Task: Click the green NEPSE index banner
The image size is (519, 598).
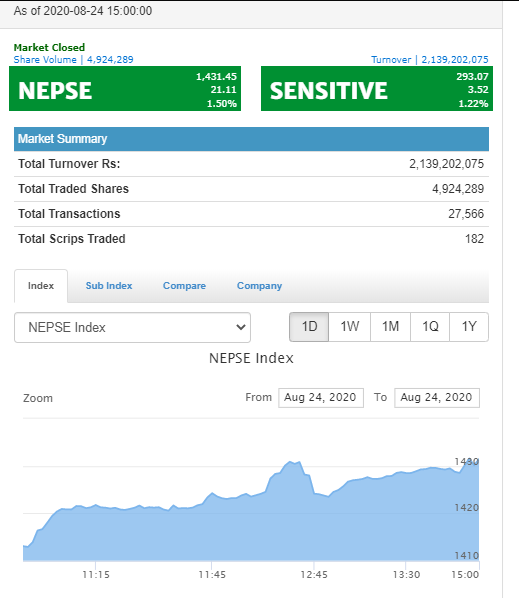Action: (125, 88)
